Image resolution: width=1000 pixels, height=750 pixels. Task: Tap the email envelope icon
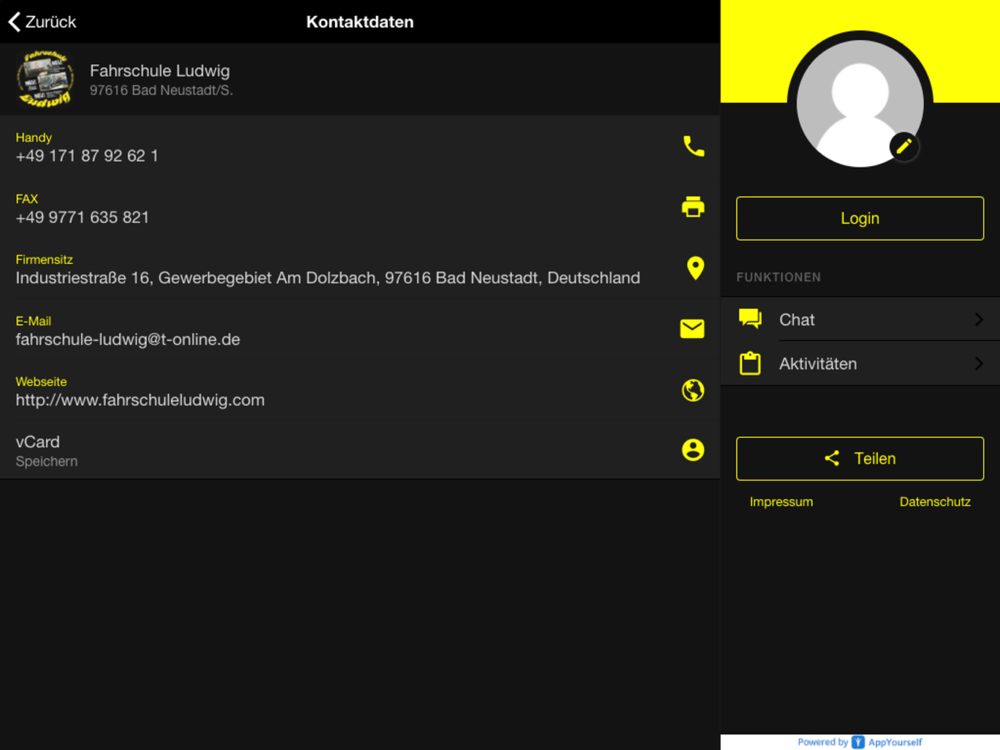pos(693,328)
